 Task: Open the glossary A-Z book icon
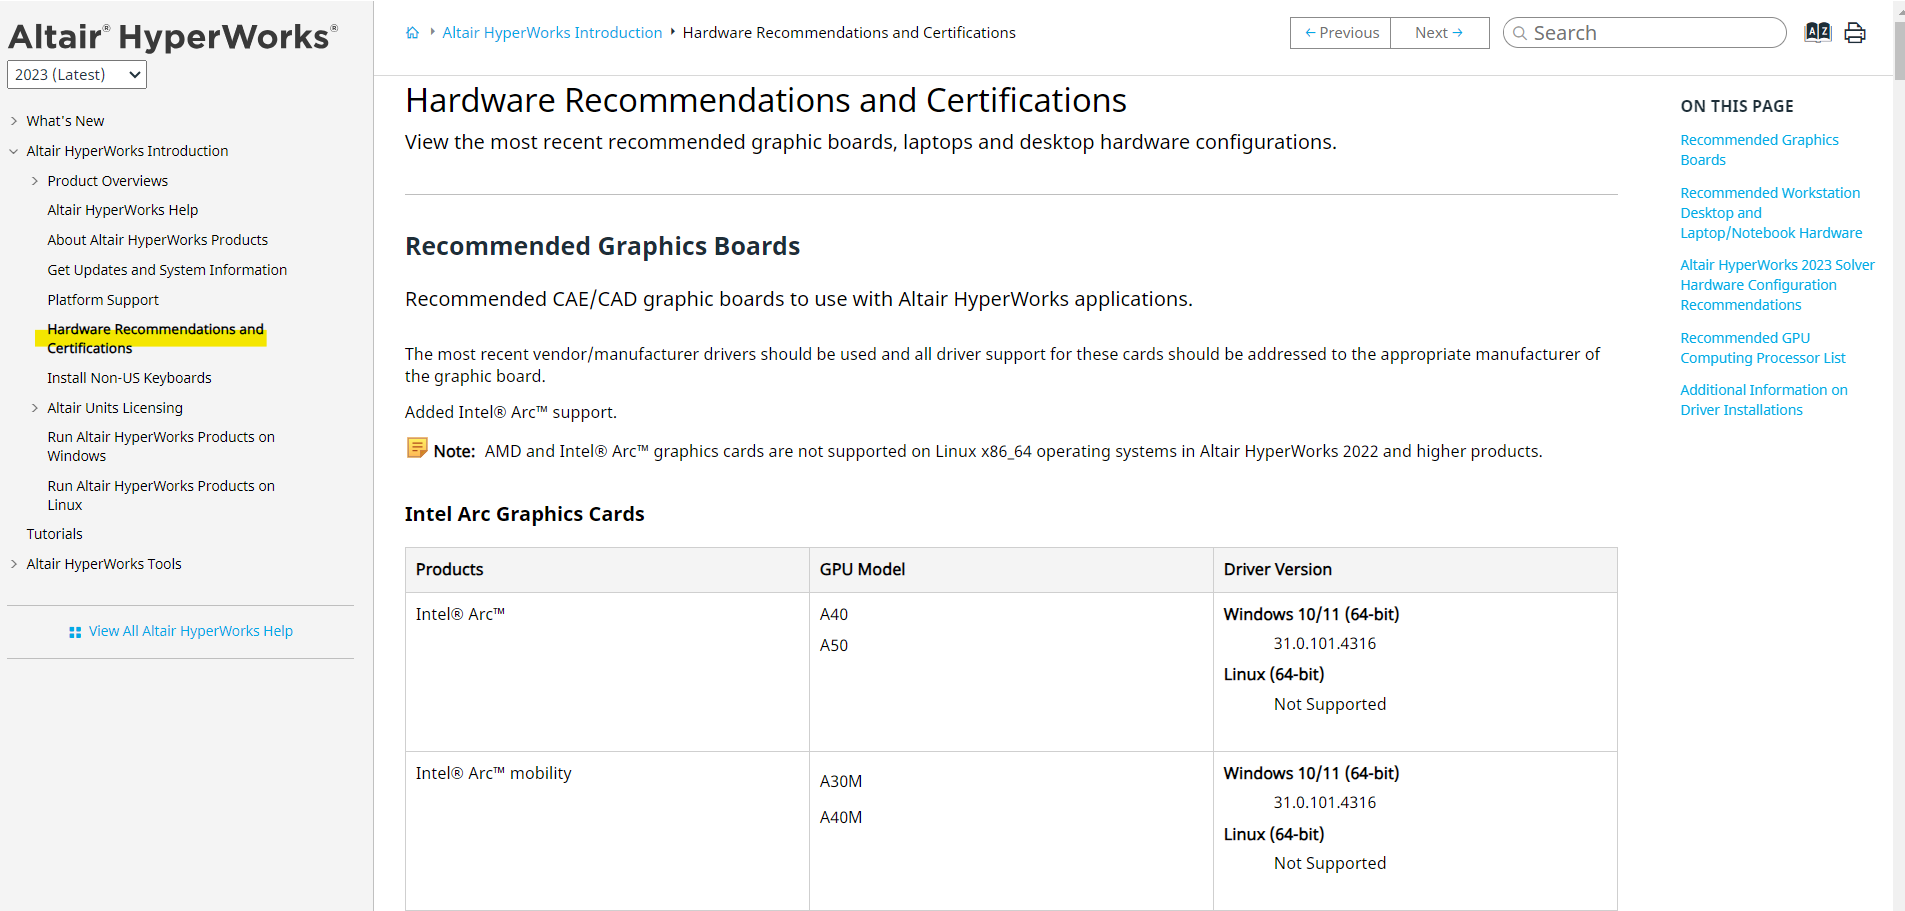[1817, 33]
